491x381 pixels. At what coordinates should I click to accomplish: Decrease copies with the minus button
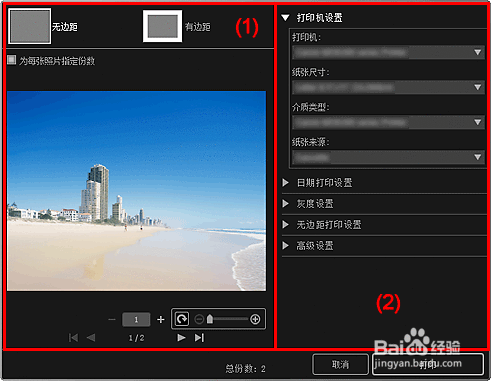pos(112,319)
